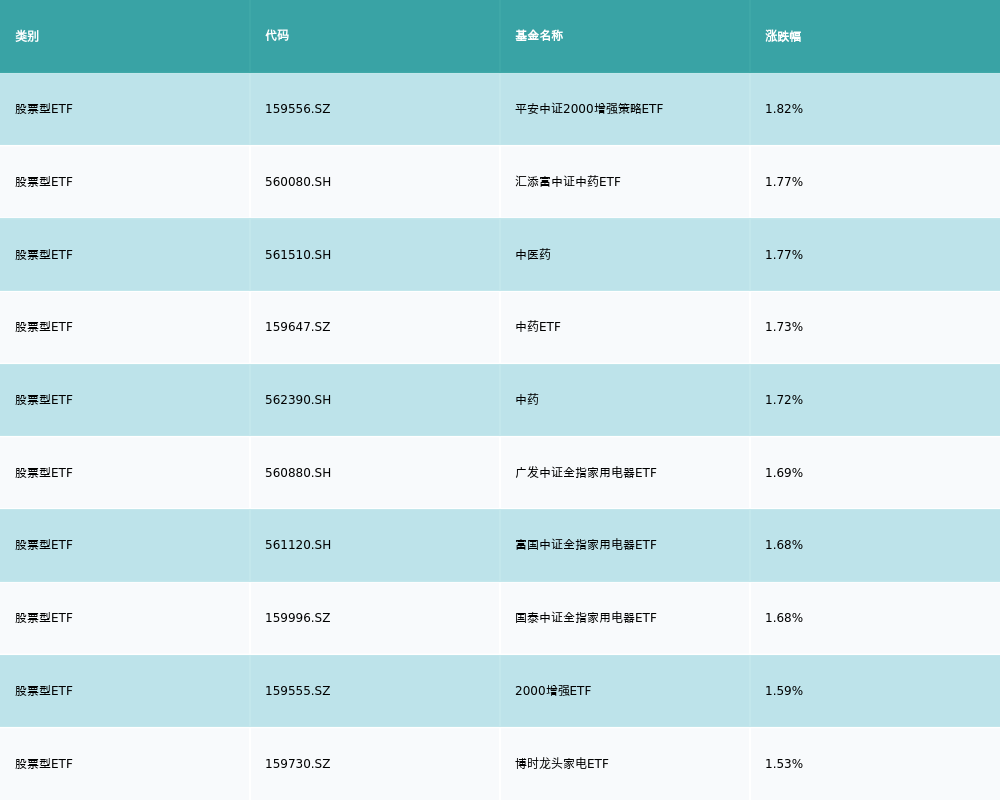The height and width of the screenshot is (800, 1000).
Task: Click 股票型ETF in the 159730.SZ row
Action: click(x=44, y=764)
